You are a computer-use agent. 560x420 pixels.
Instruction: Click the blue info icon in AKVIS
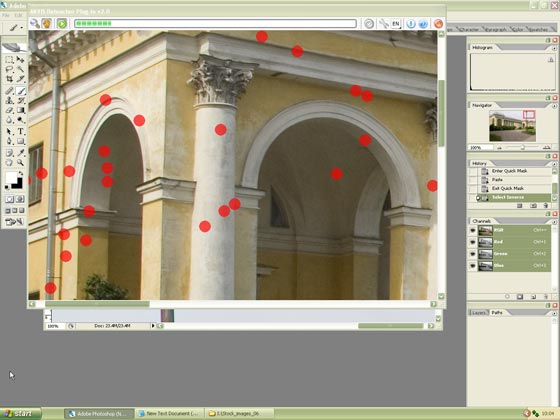click(x=411, y=24)
